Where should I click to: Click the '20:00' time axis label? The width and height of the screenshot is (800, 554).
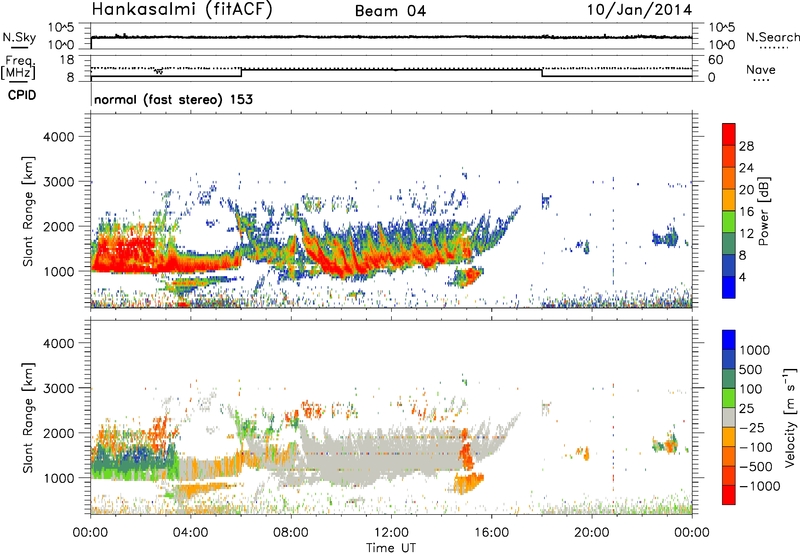[592, 533]
